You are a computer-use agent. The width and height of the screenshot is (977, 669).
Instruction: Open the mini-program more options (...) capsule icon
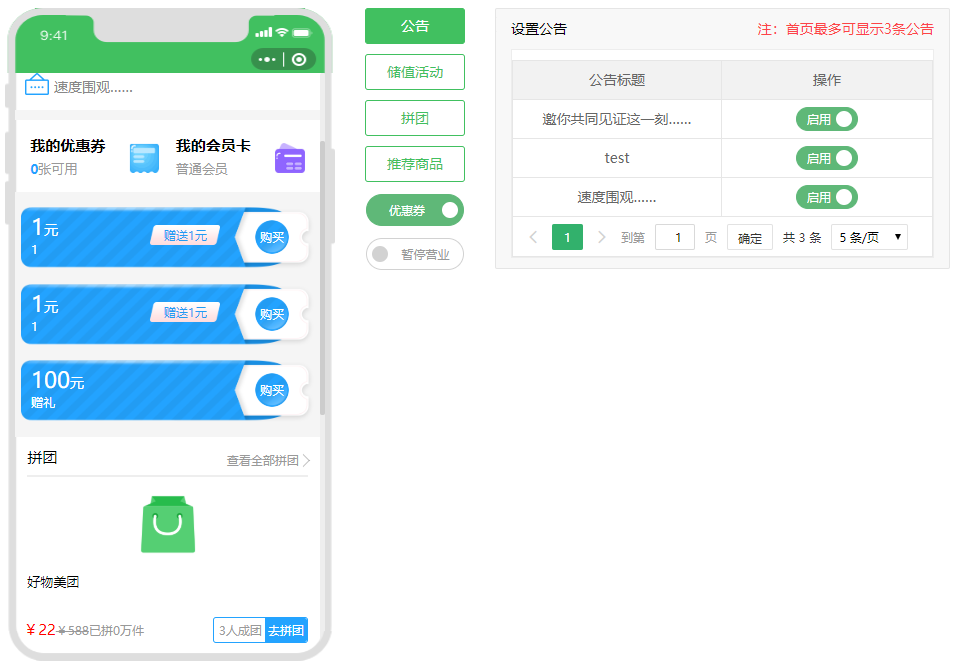pyautogui.click(x=265, y=59)
